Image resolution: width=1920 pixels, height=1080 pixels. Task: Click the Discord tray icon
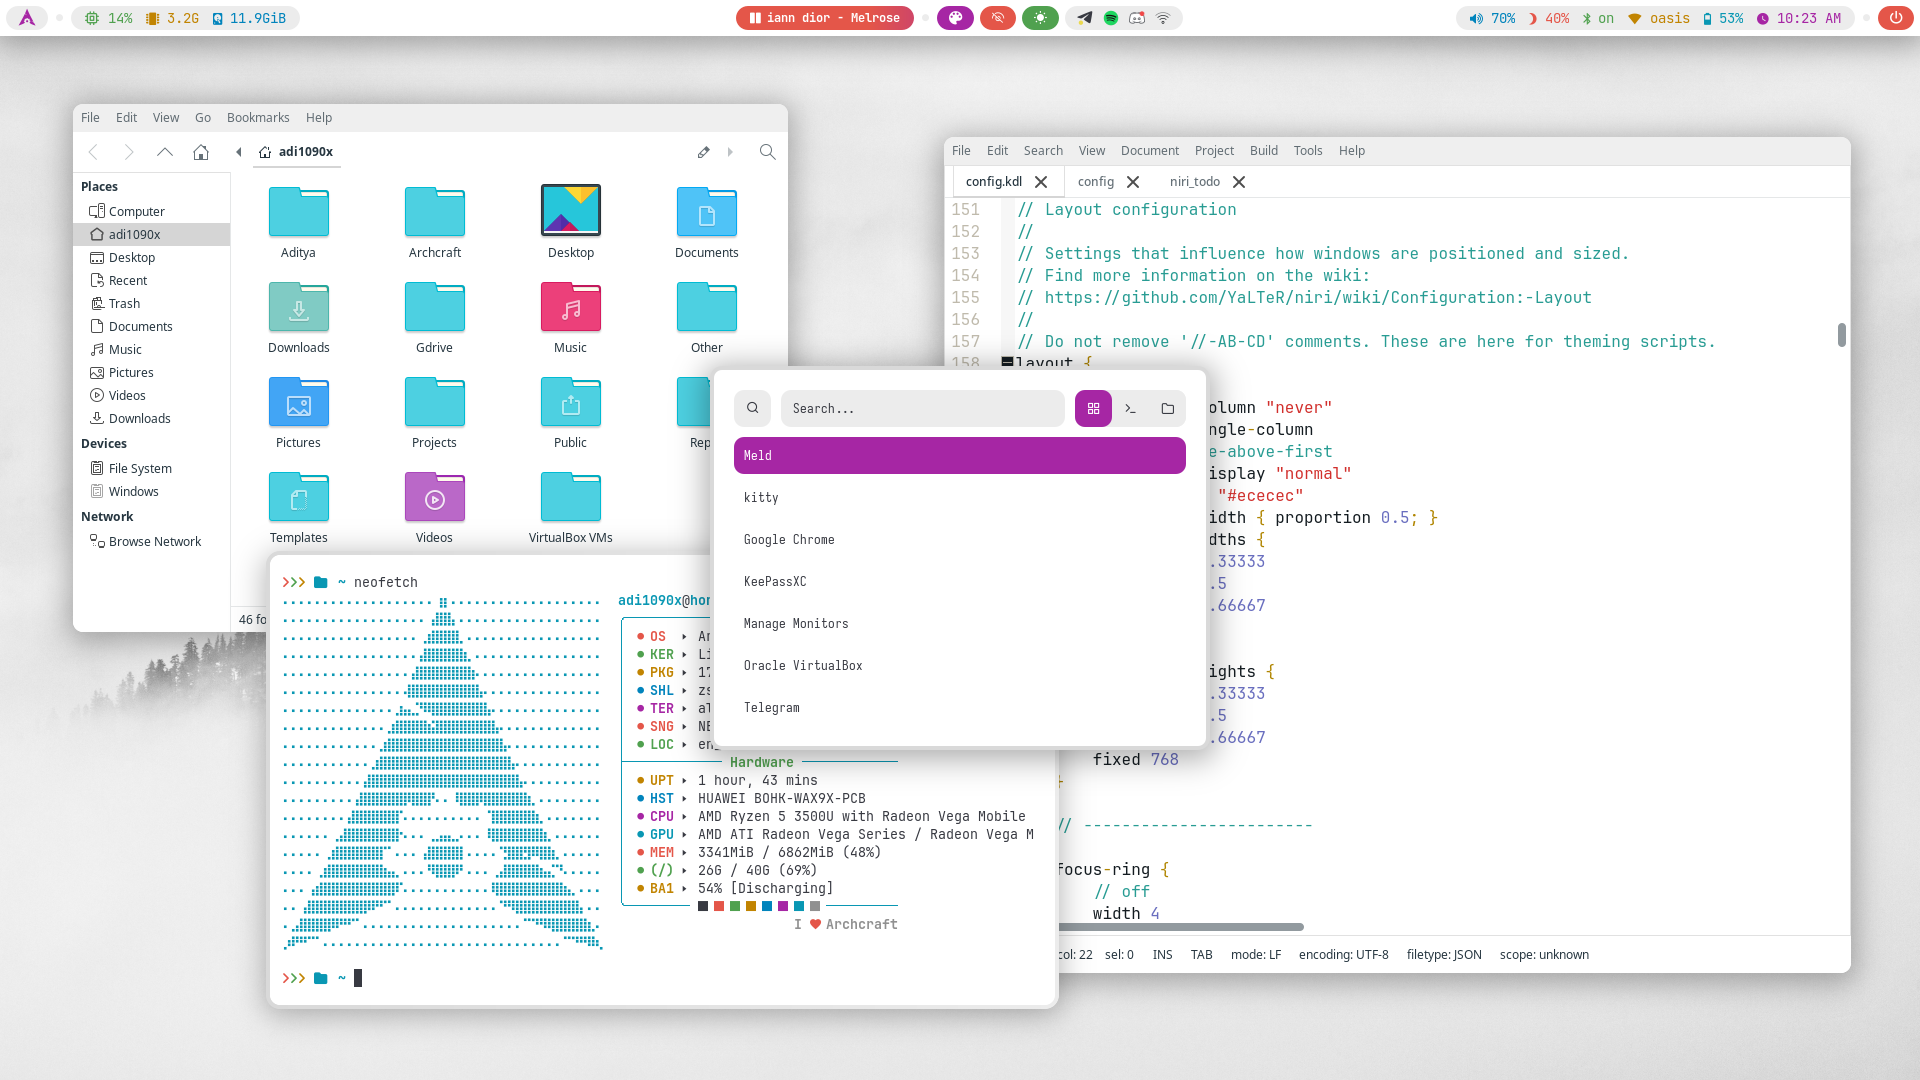point(1137,18)
